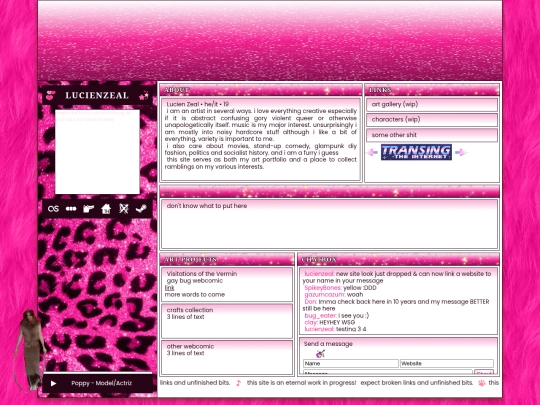Click 'Poppy - Model/Actriz' track title
The height and width of the screenshot is (405, 540).
(x=102, y=383)
